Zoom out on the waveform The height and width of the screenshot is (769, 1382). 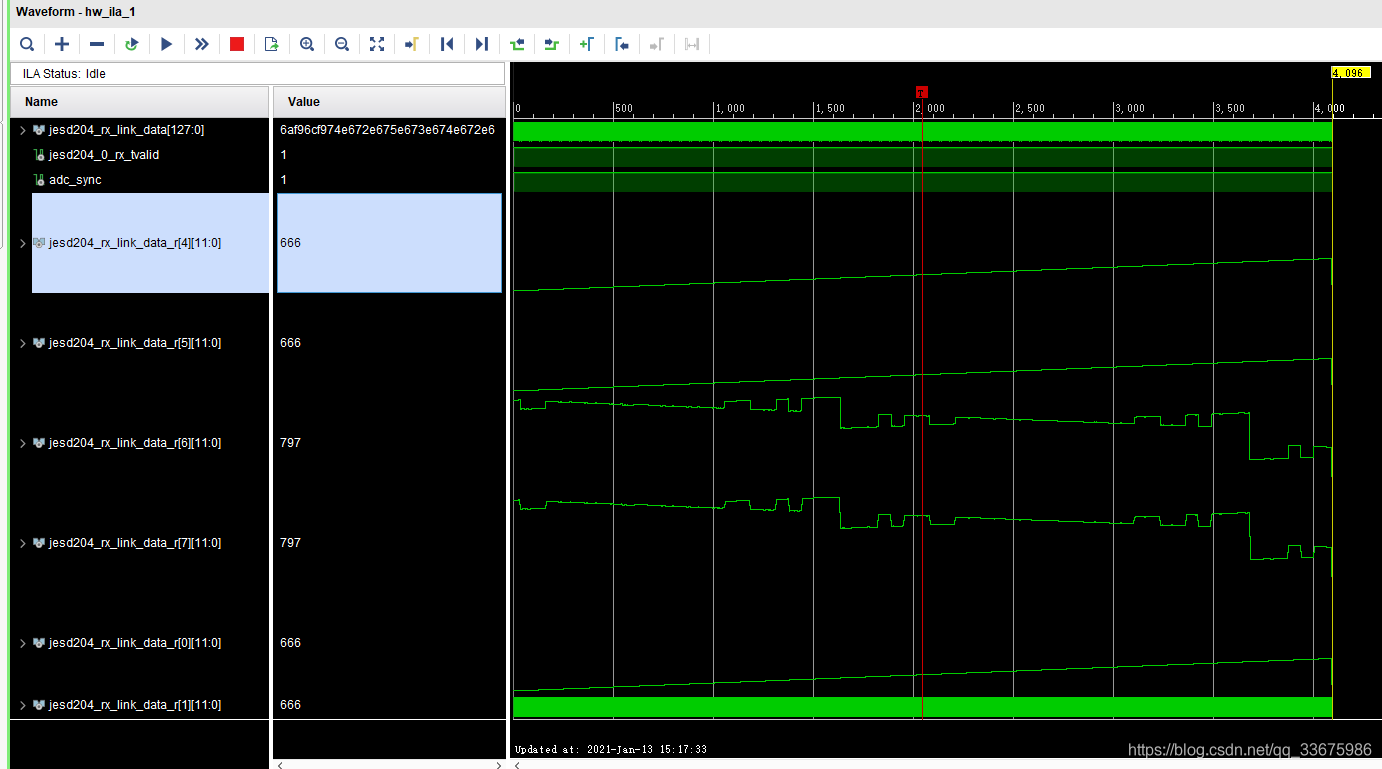[x=342, y=44]
